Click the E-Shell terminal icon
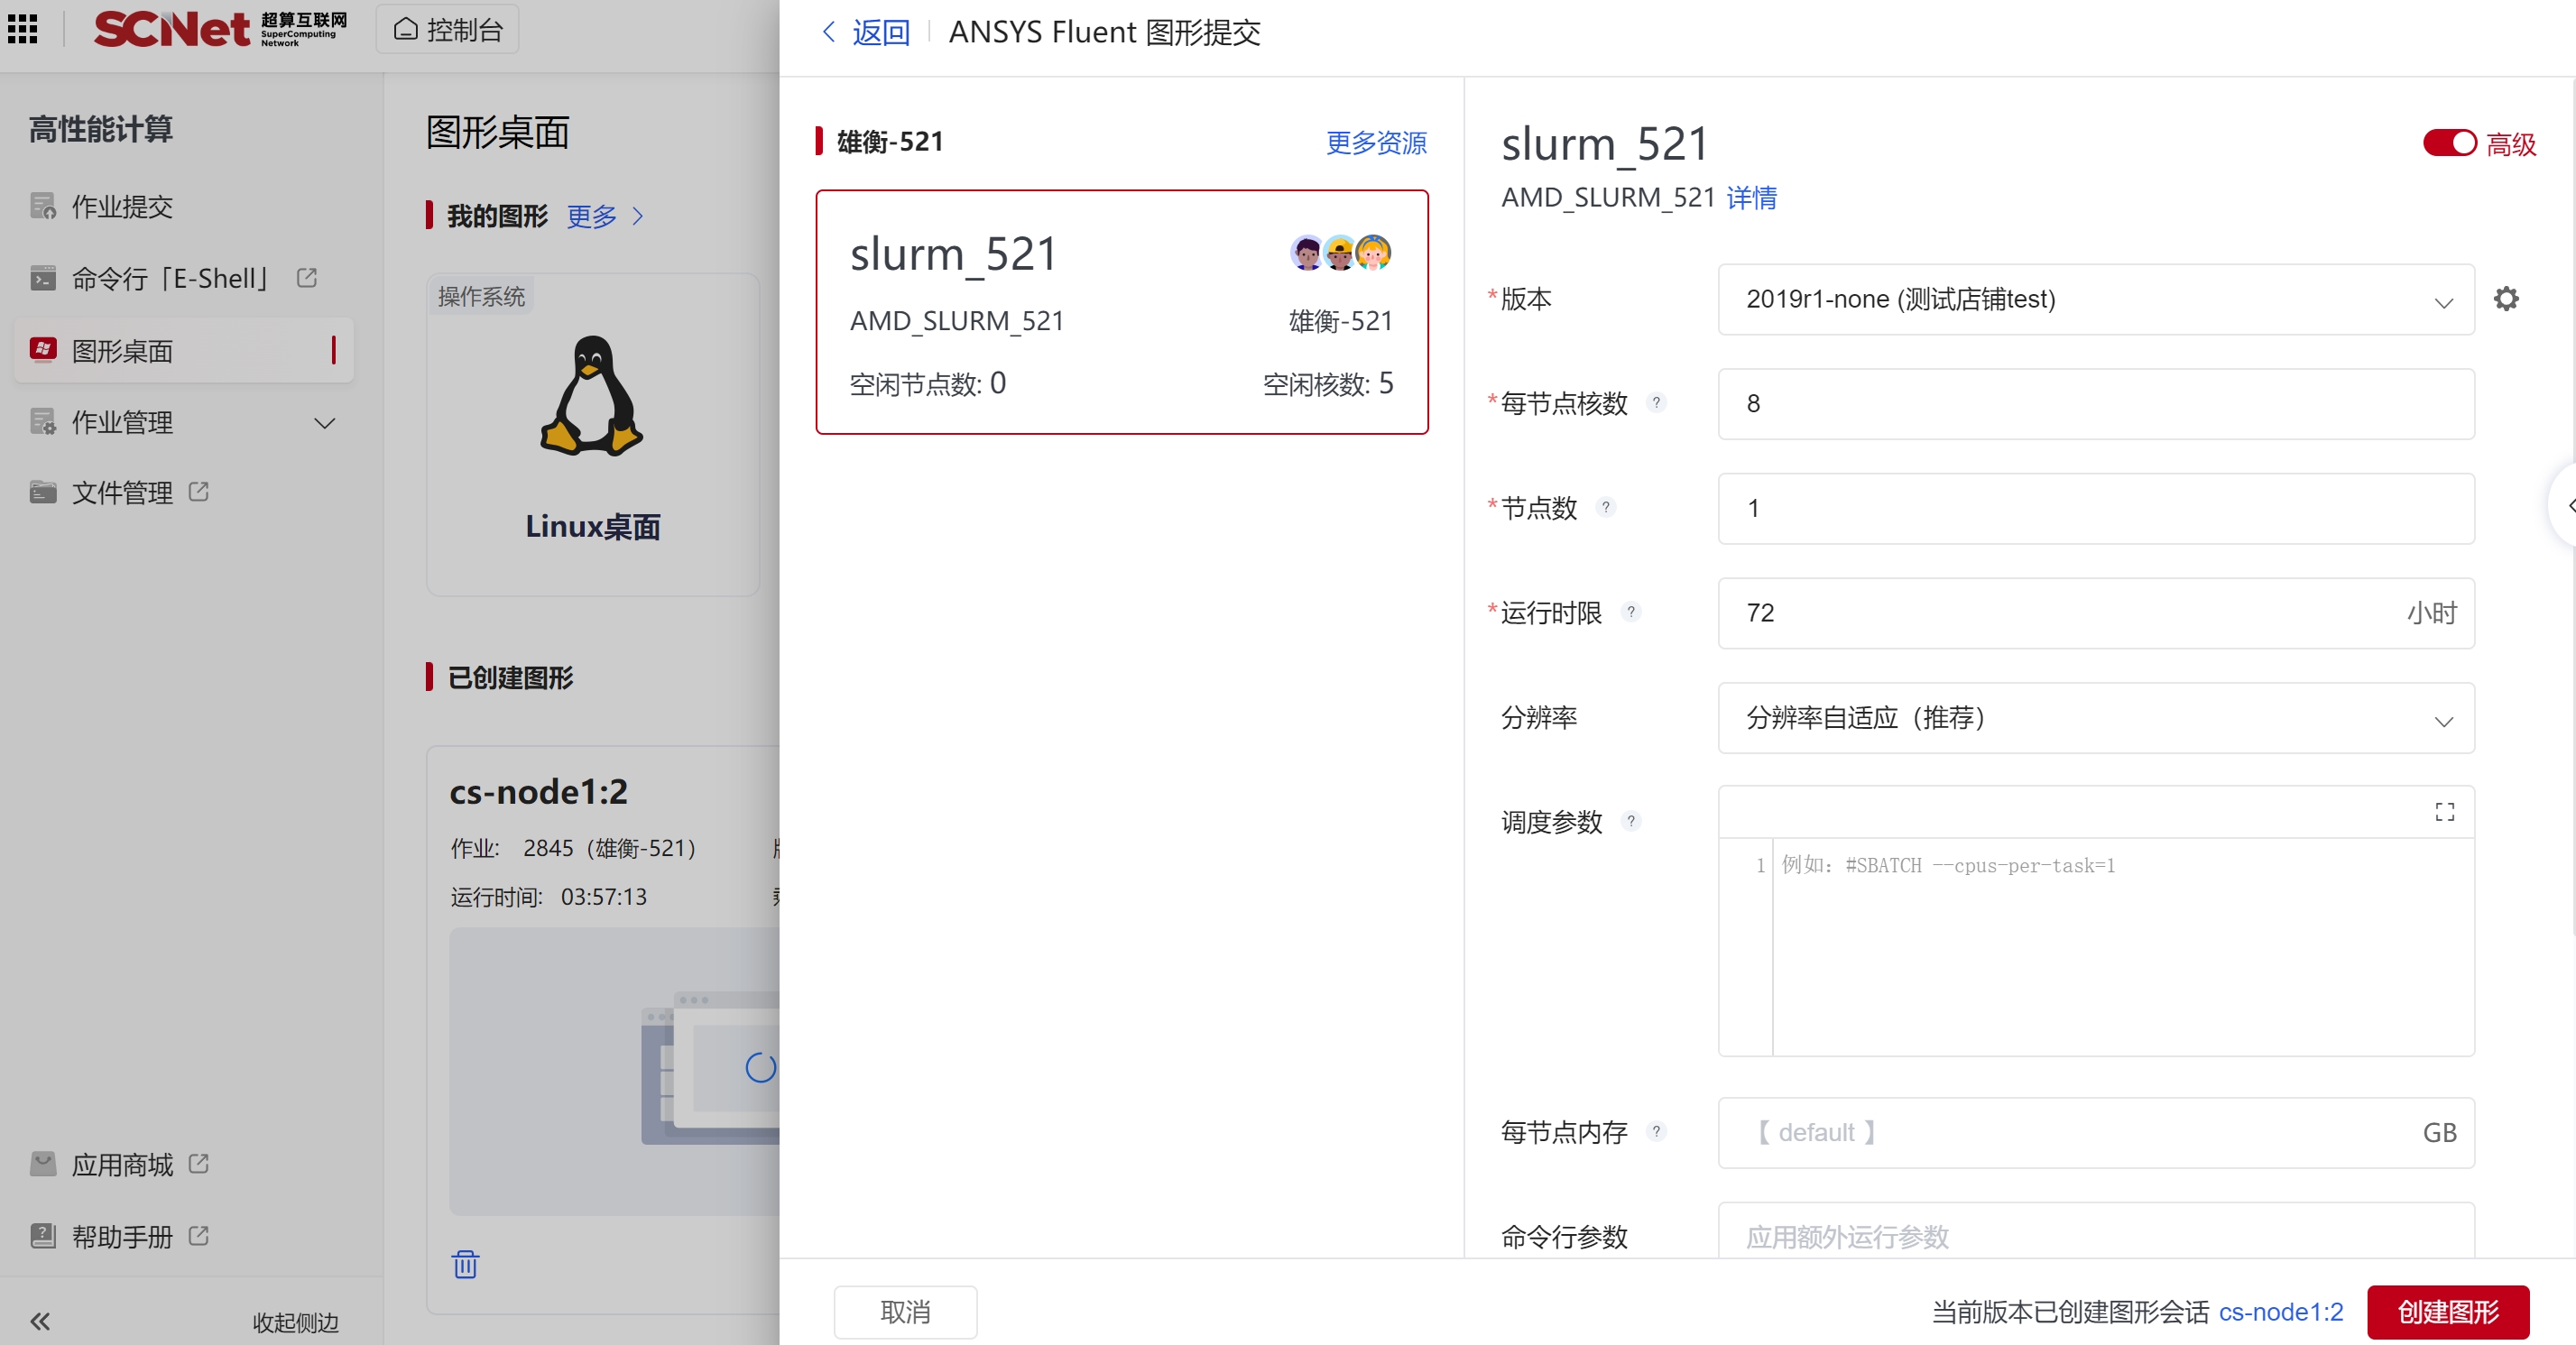Viewport: 2576px width, 1345px height. [x=43, y=278]
